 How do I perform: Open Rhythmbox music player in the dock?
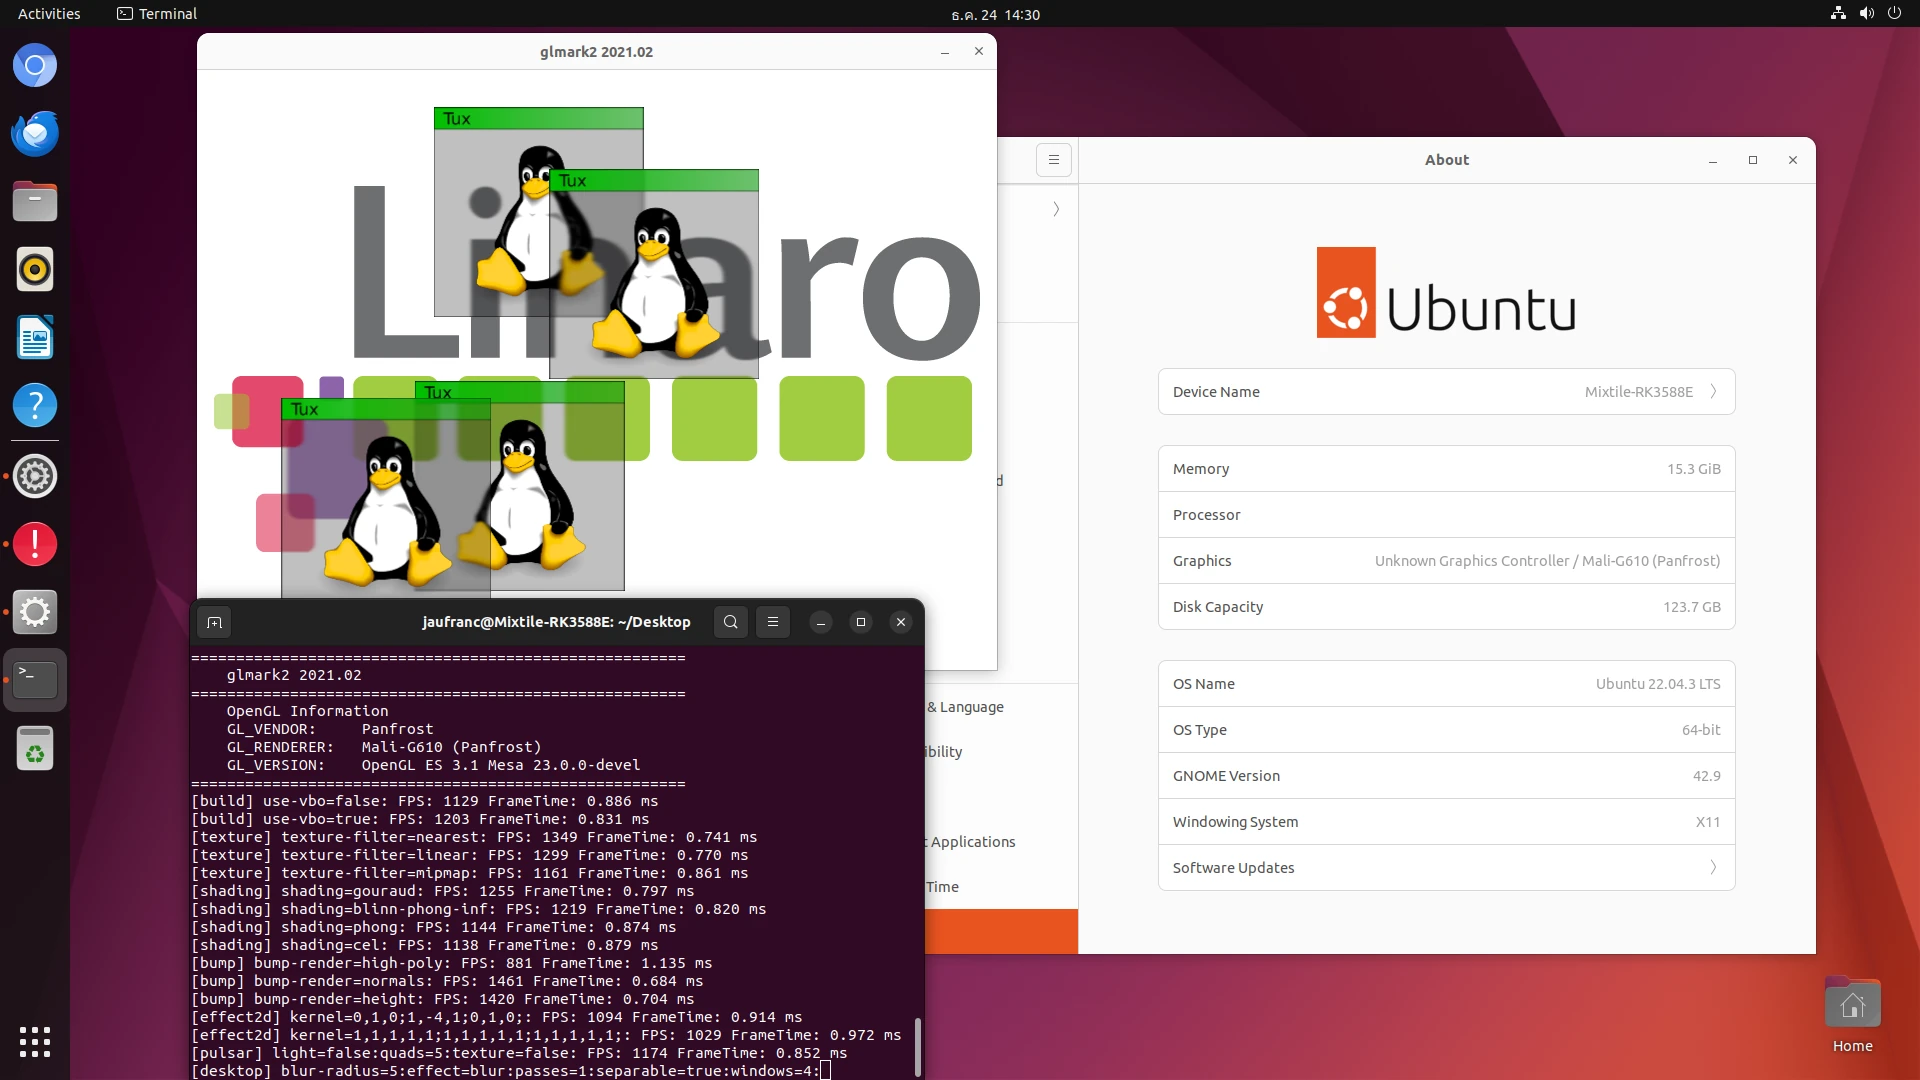point(35,269)
